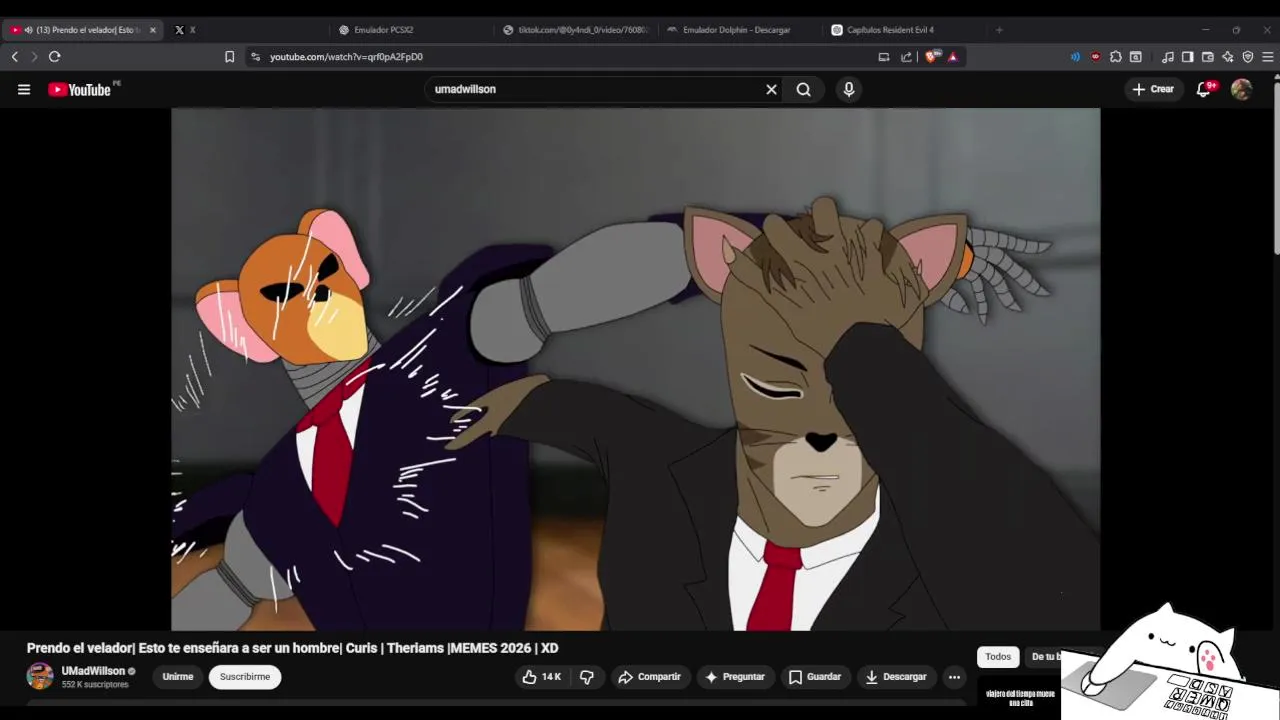The height and width of the screenshot is (720, 1280).
Task: Save the video with Guardar
Action: [x=815, y=677]
